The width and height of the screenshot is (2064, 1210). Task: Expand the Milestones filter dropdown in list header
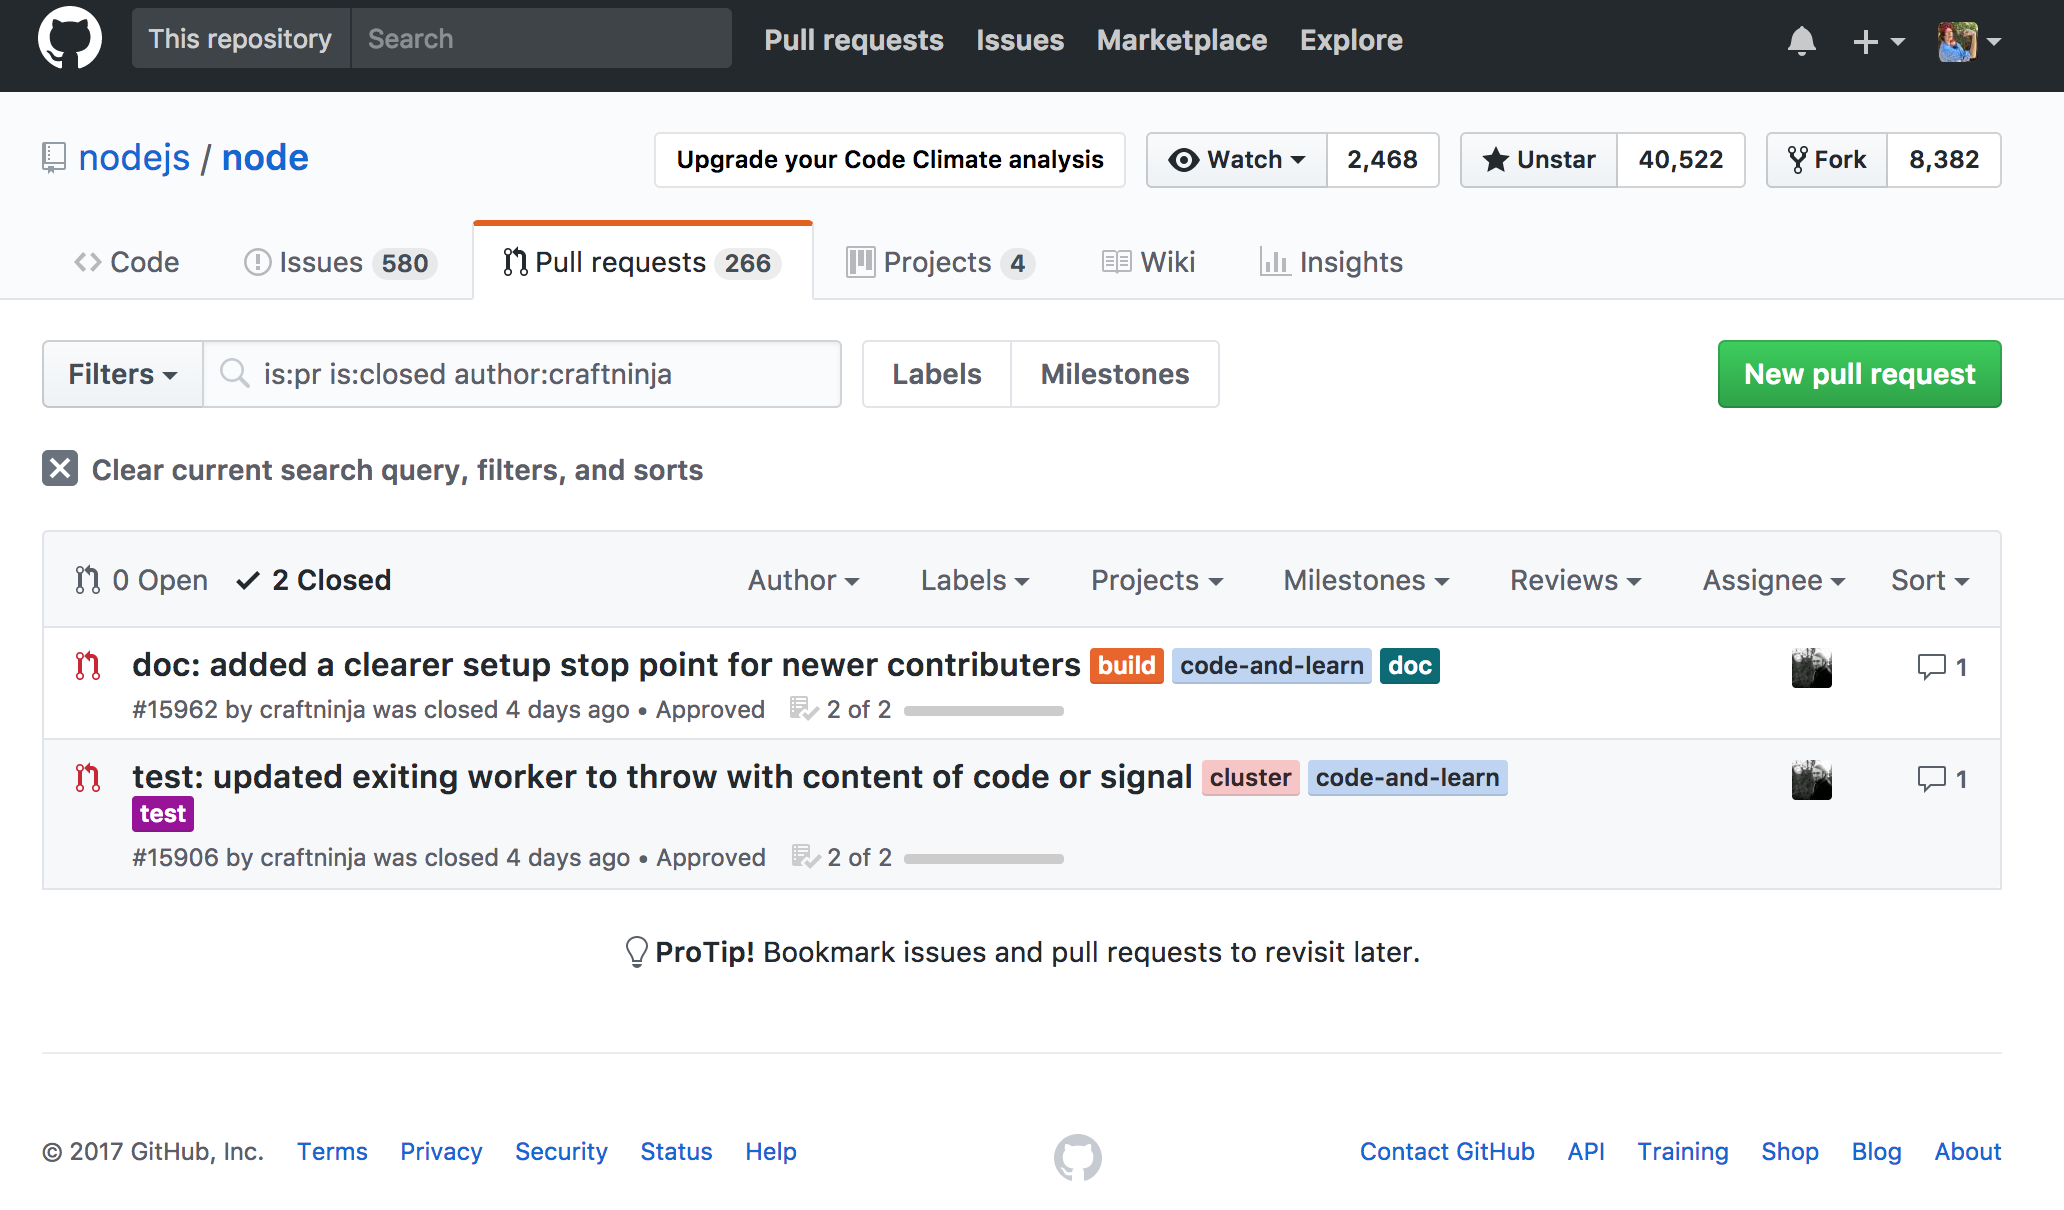[1367, 580]
